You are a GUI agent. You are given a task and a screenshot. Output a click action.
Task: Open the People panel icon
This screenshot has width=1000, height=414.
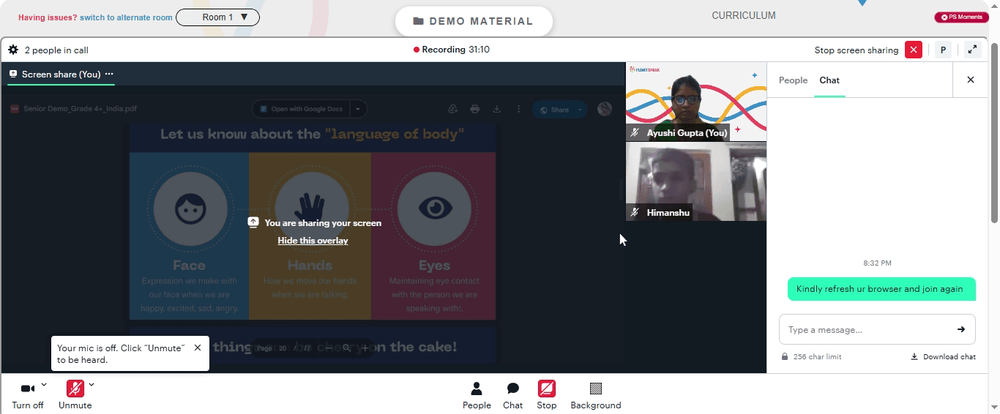click(x=476, y=388)
